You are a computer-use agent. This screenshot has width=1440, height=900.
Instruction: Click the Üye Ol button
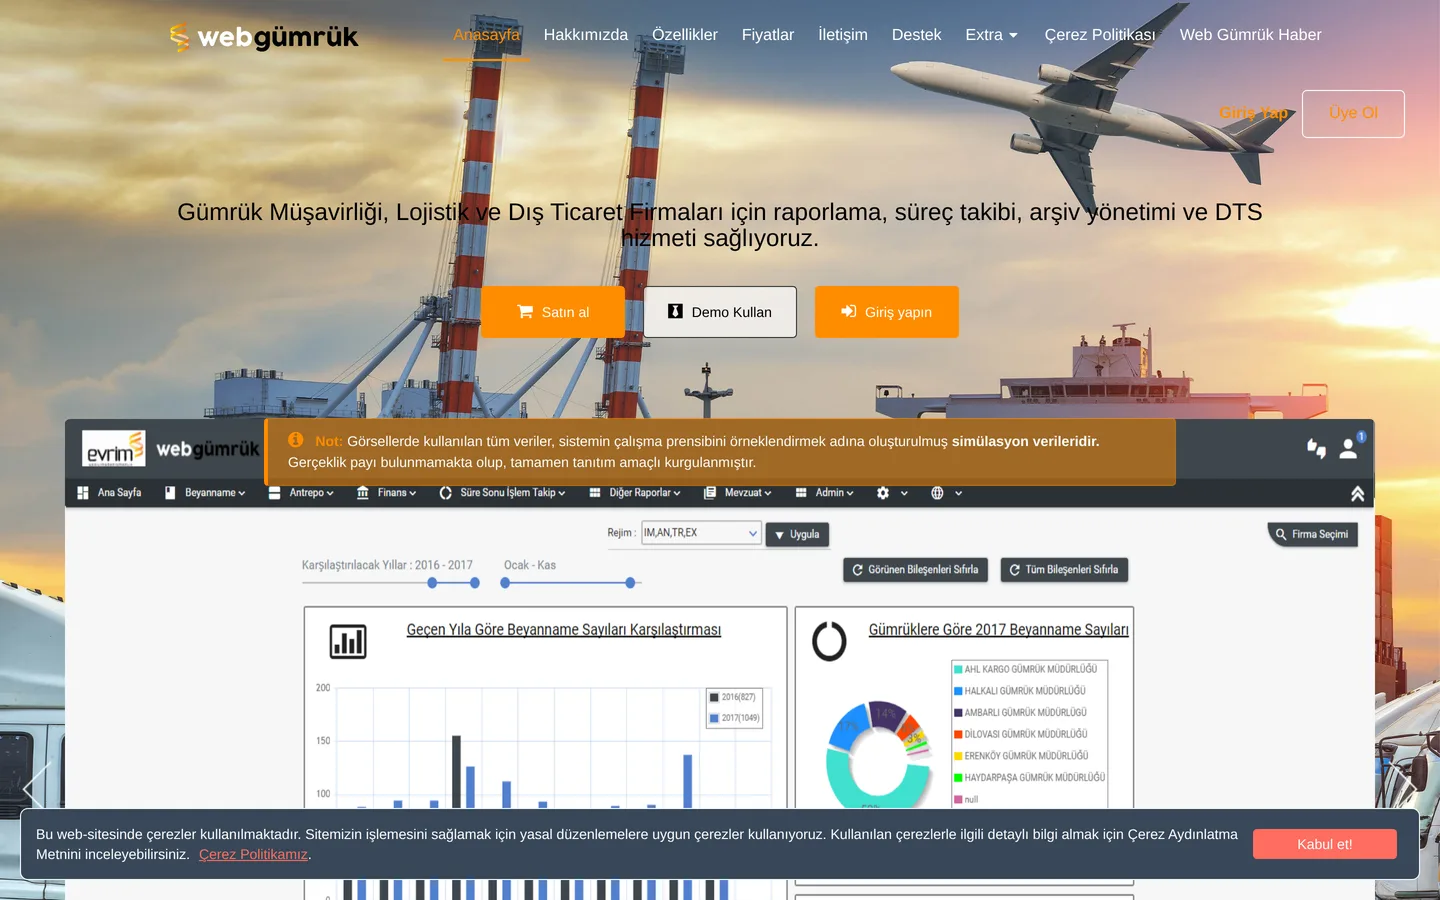[1353, 114]
